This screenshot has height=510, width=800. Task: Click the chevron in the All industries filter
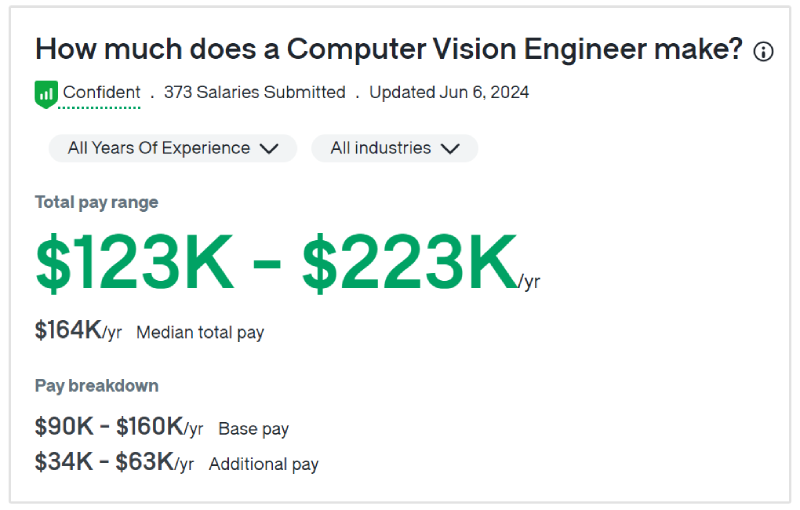[450, 149]
